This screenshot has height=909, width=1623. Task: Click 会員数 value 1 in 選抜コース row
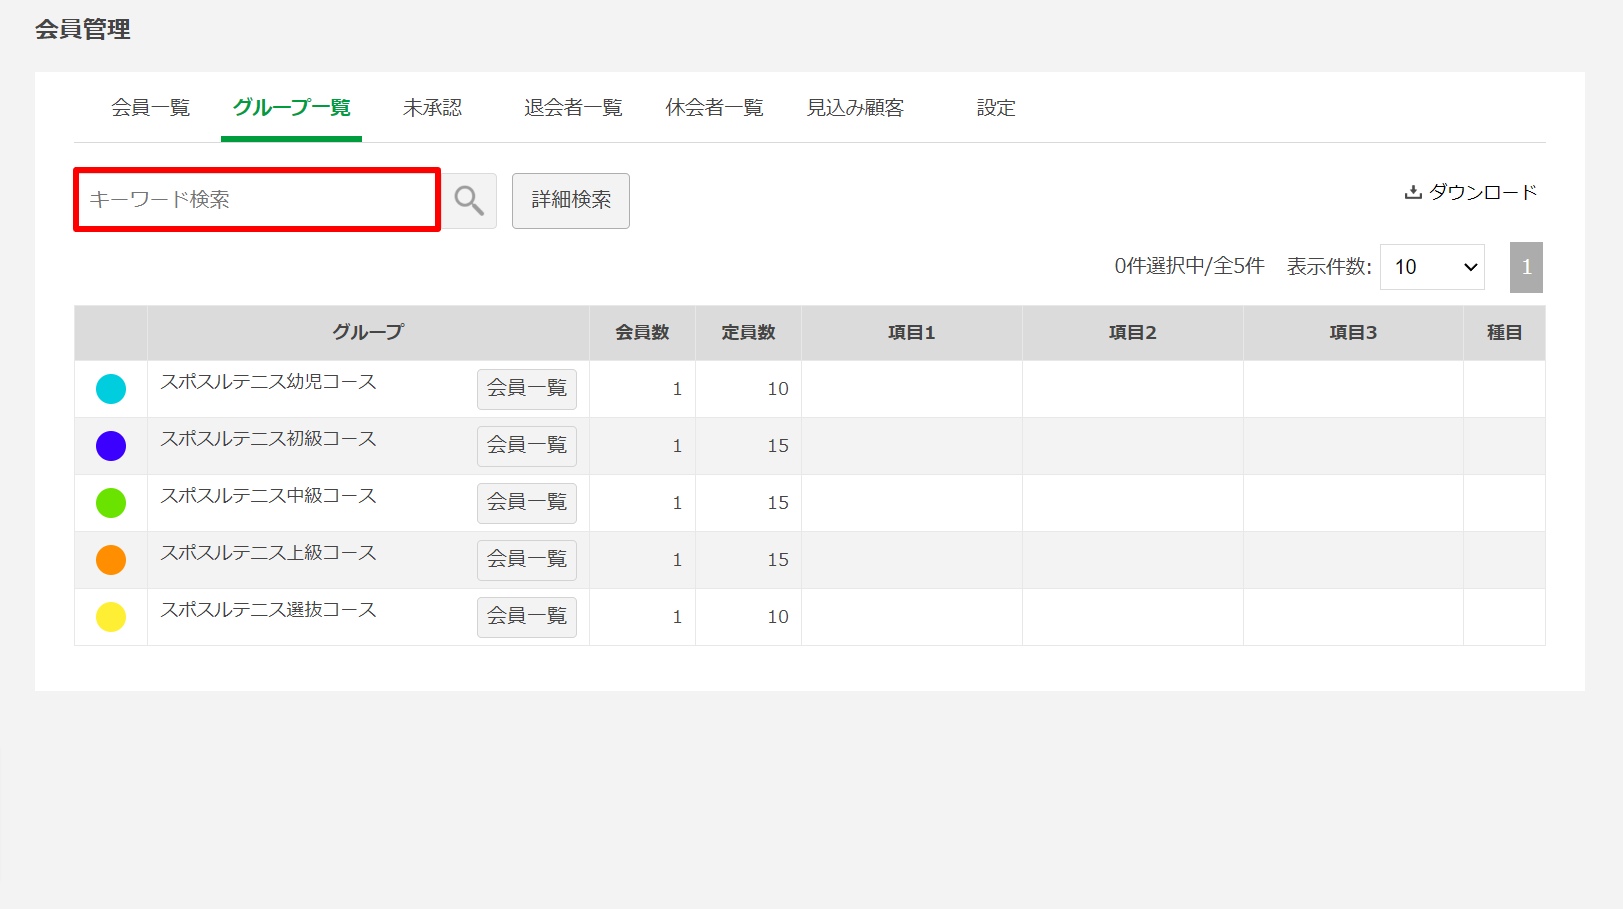[x=677, y=617]
